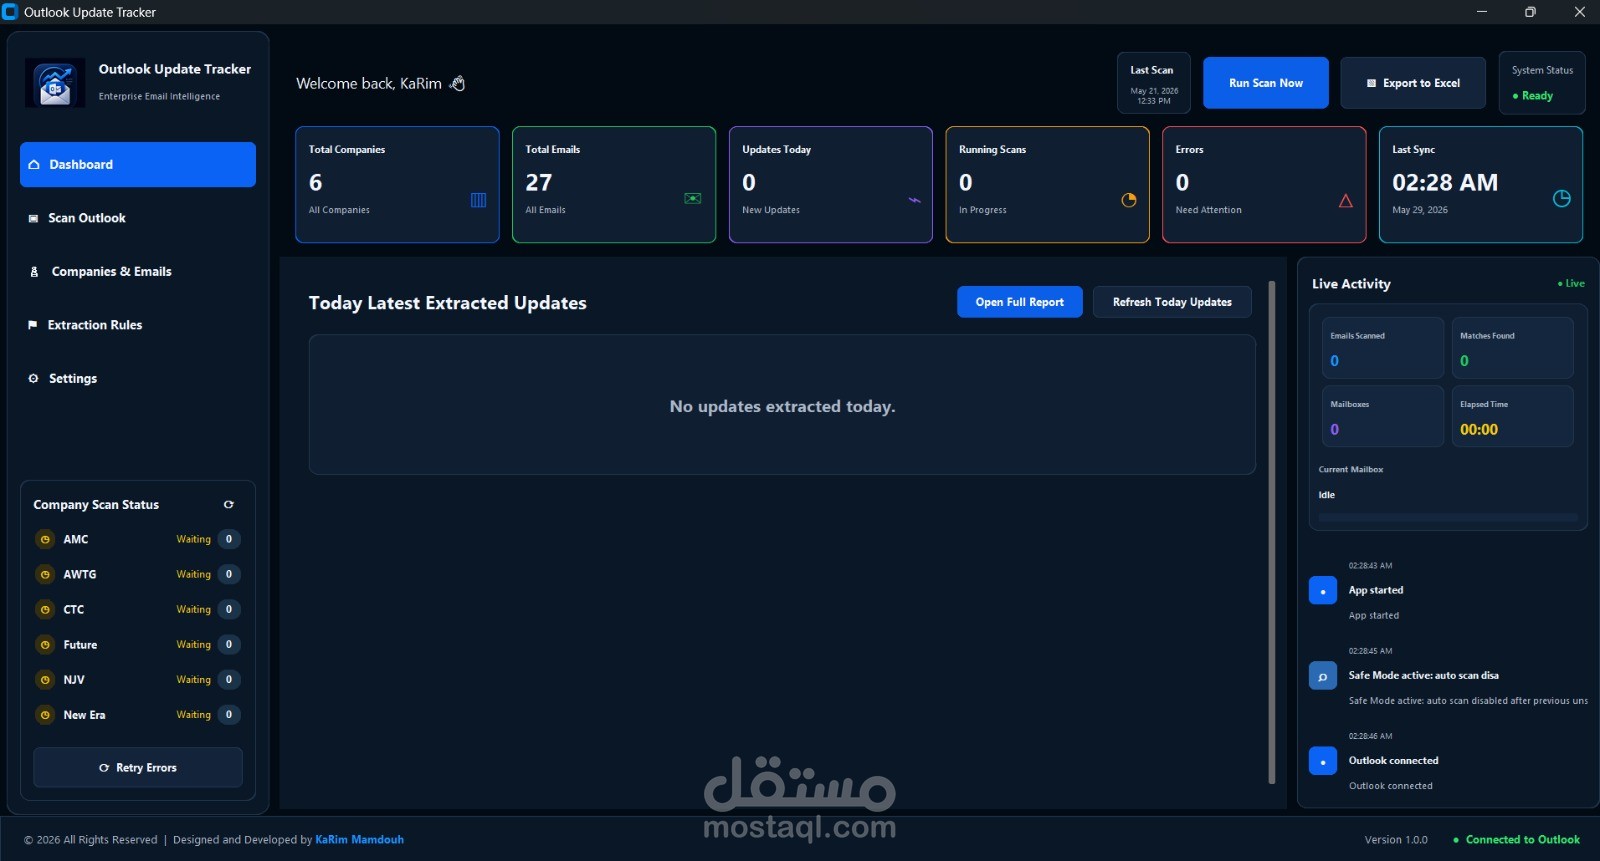This screenshot has height=861, width=1600.
Task: Click the Emails Scanned counter tile
Action: [1383, 348]
